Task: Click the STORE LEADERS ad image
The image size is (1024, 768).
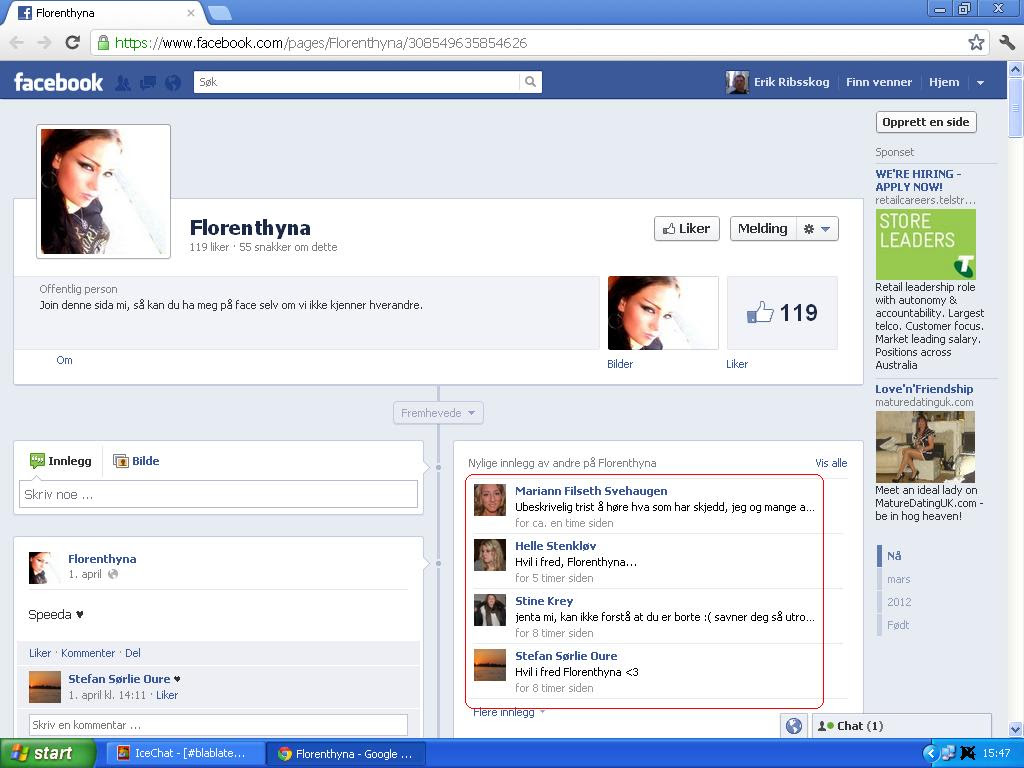Action: click(925, 244)
